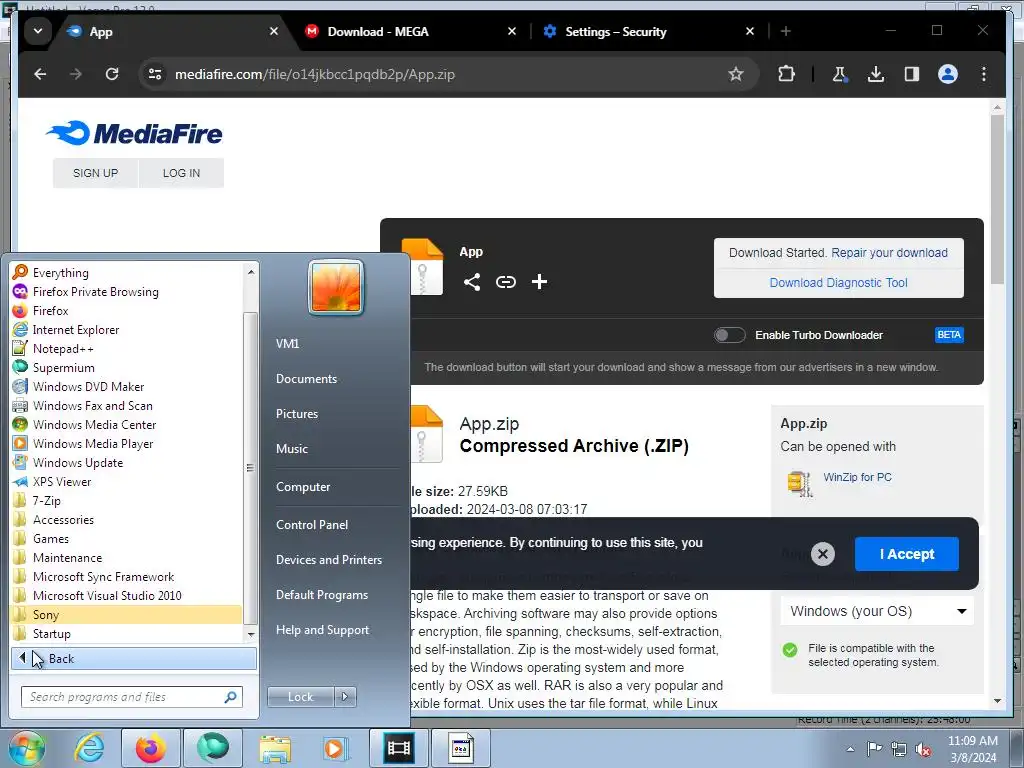
Task: Open Firefox in the taskbar
Action: click(x=151, y=748)
